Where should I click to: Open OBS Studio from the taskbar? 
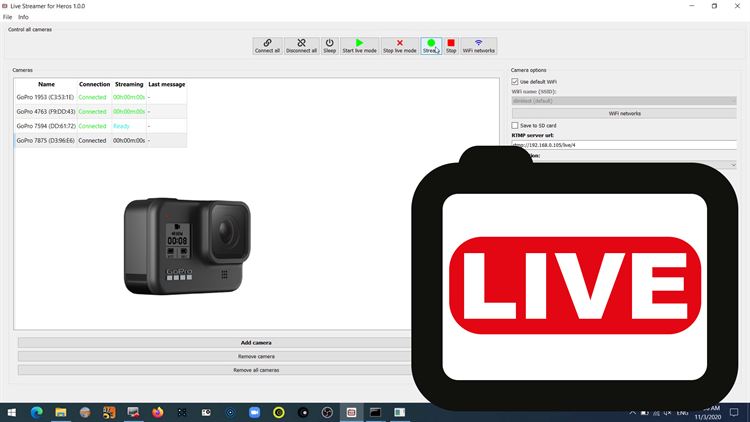point(327,412)
